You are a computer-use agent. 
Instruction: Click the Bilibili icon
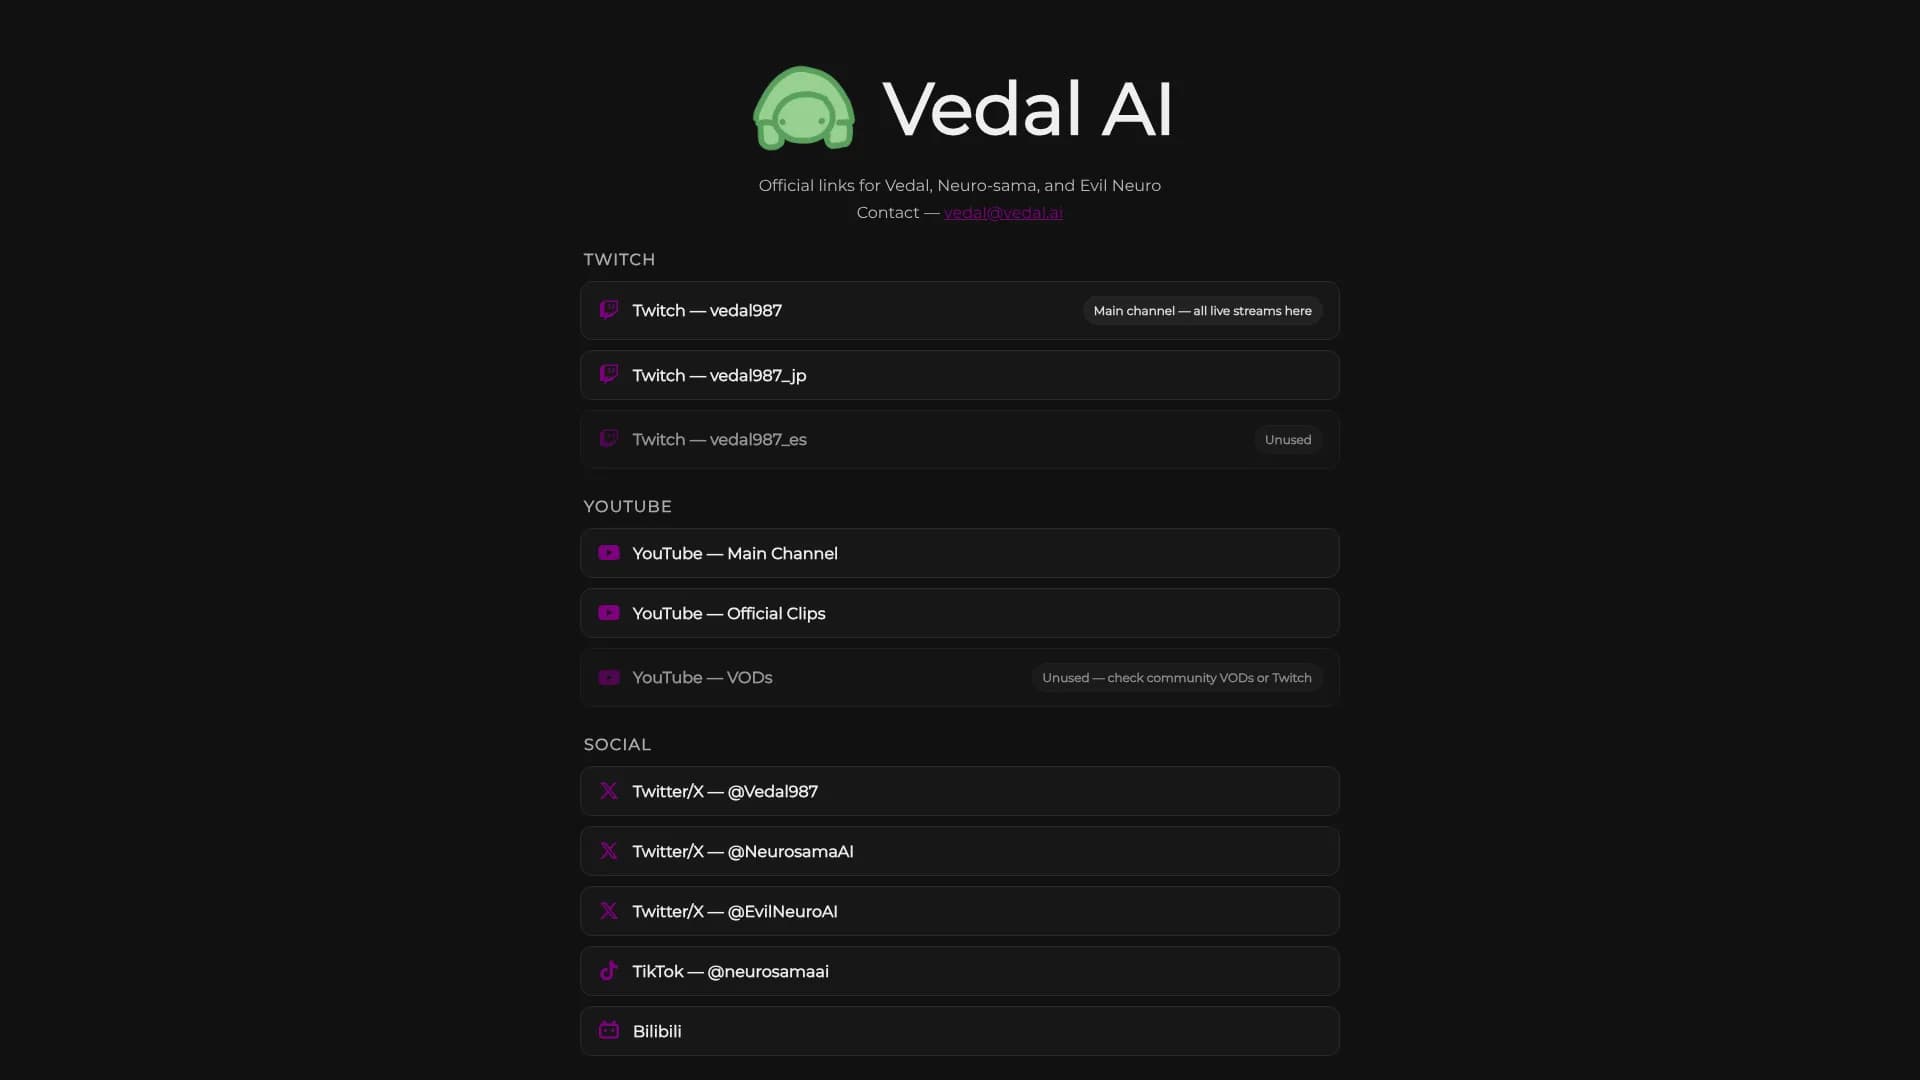coord(608,1030)
